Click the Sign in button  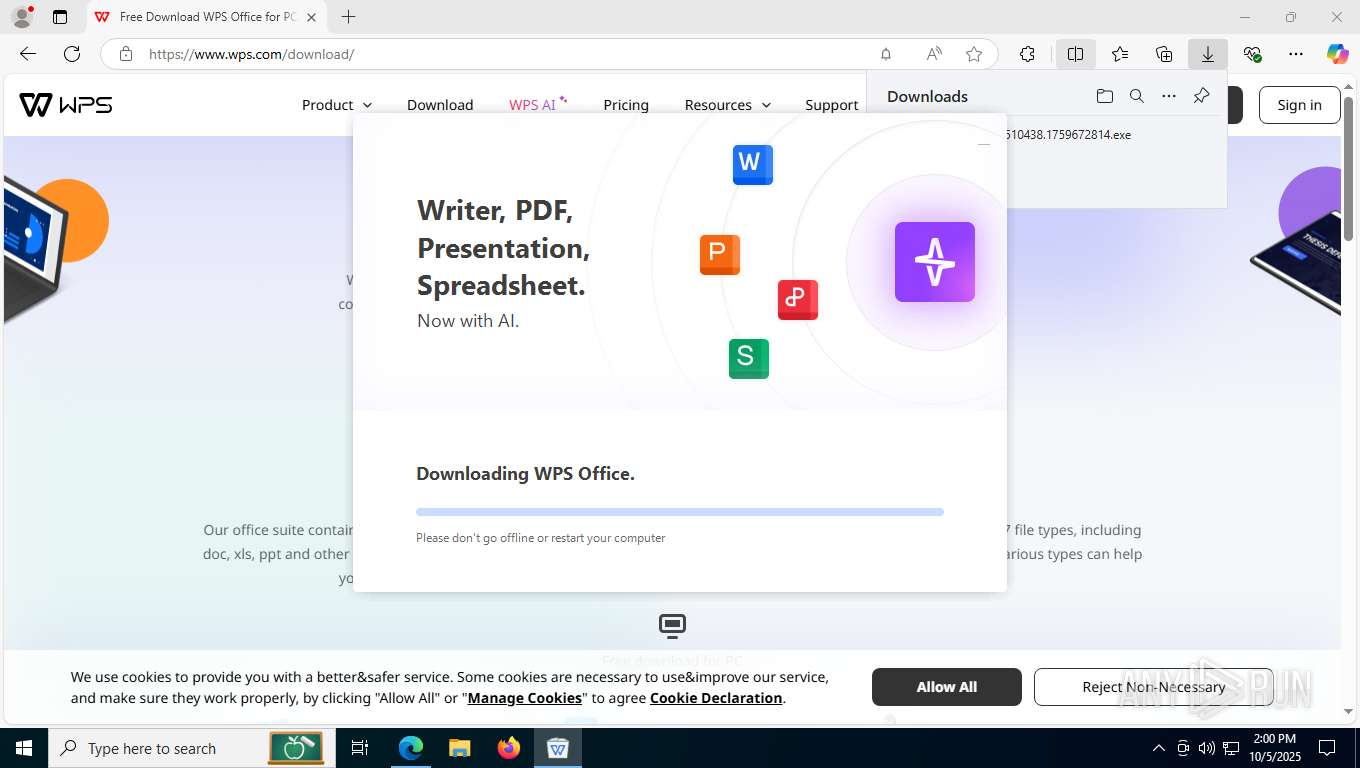pyautogui.click(x=1299, y=104)
